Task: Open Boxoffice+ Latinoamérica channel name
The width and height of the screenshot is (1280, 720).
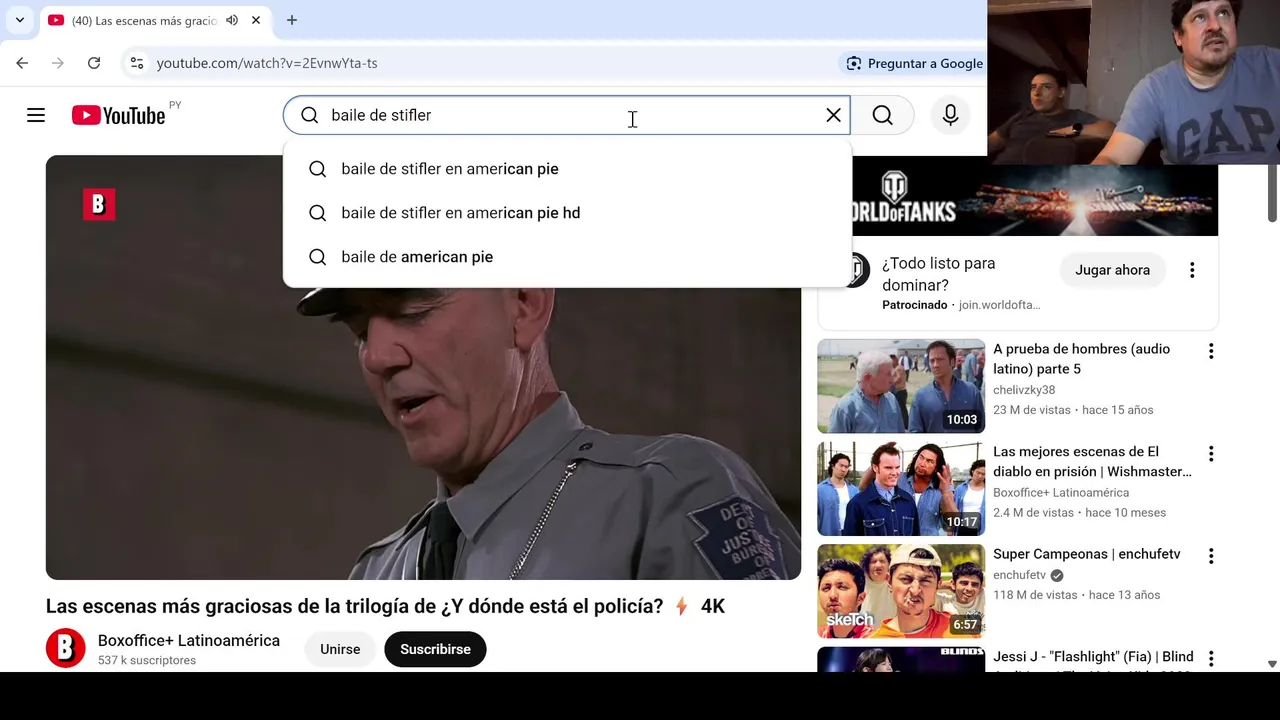Action: point(189,641)
